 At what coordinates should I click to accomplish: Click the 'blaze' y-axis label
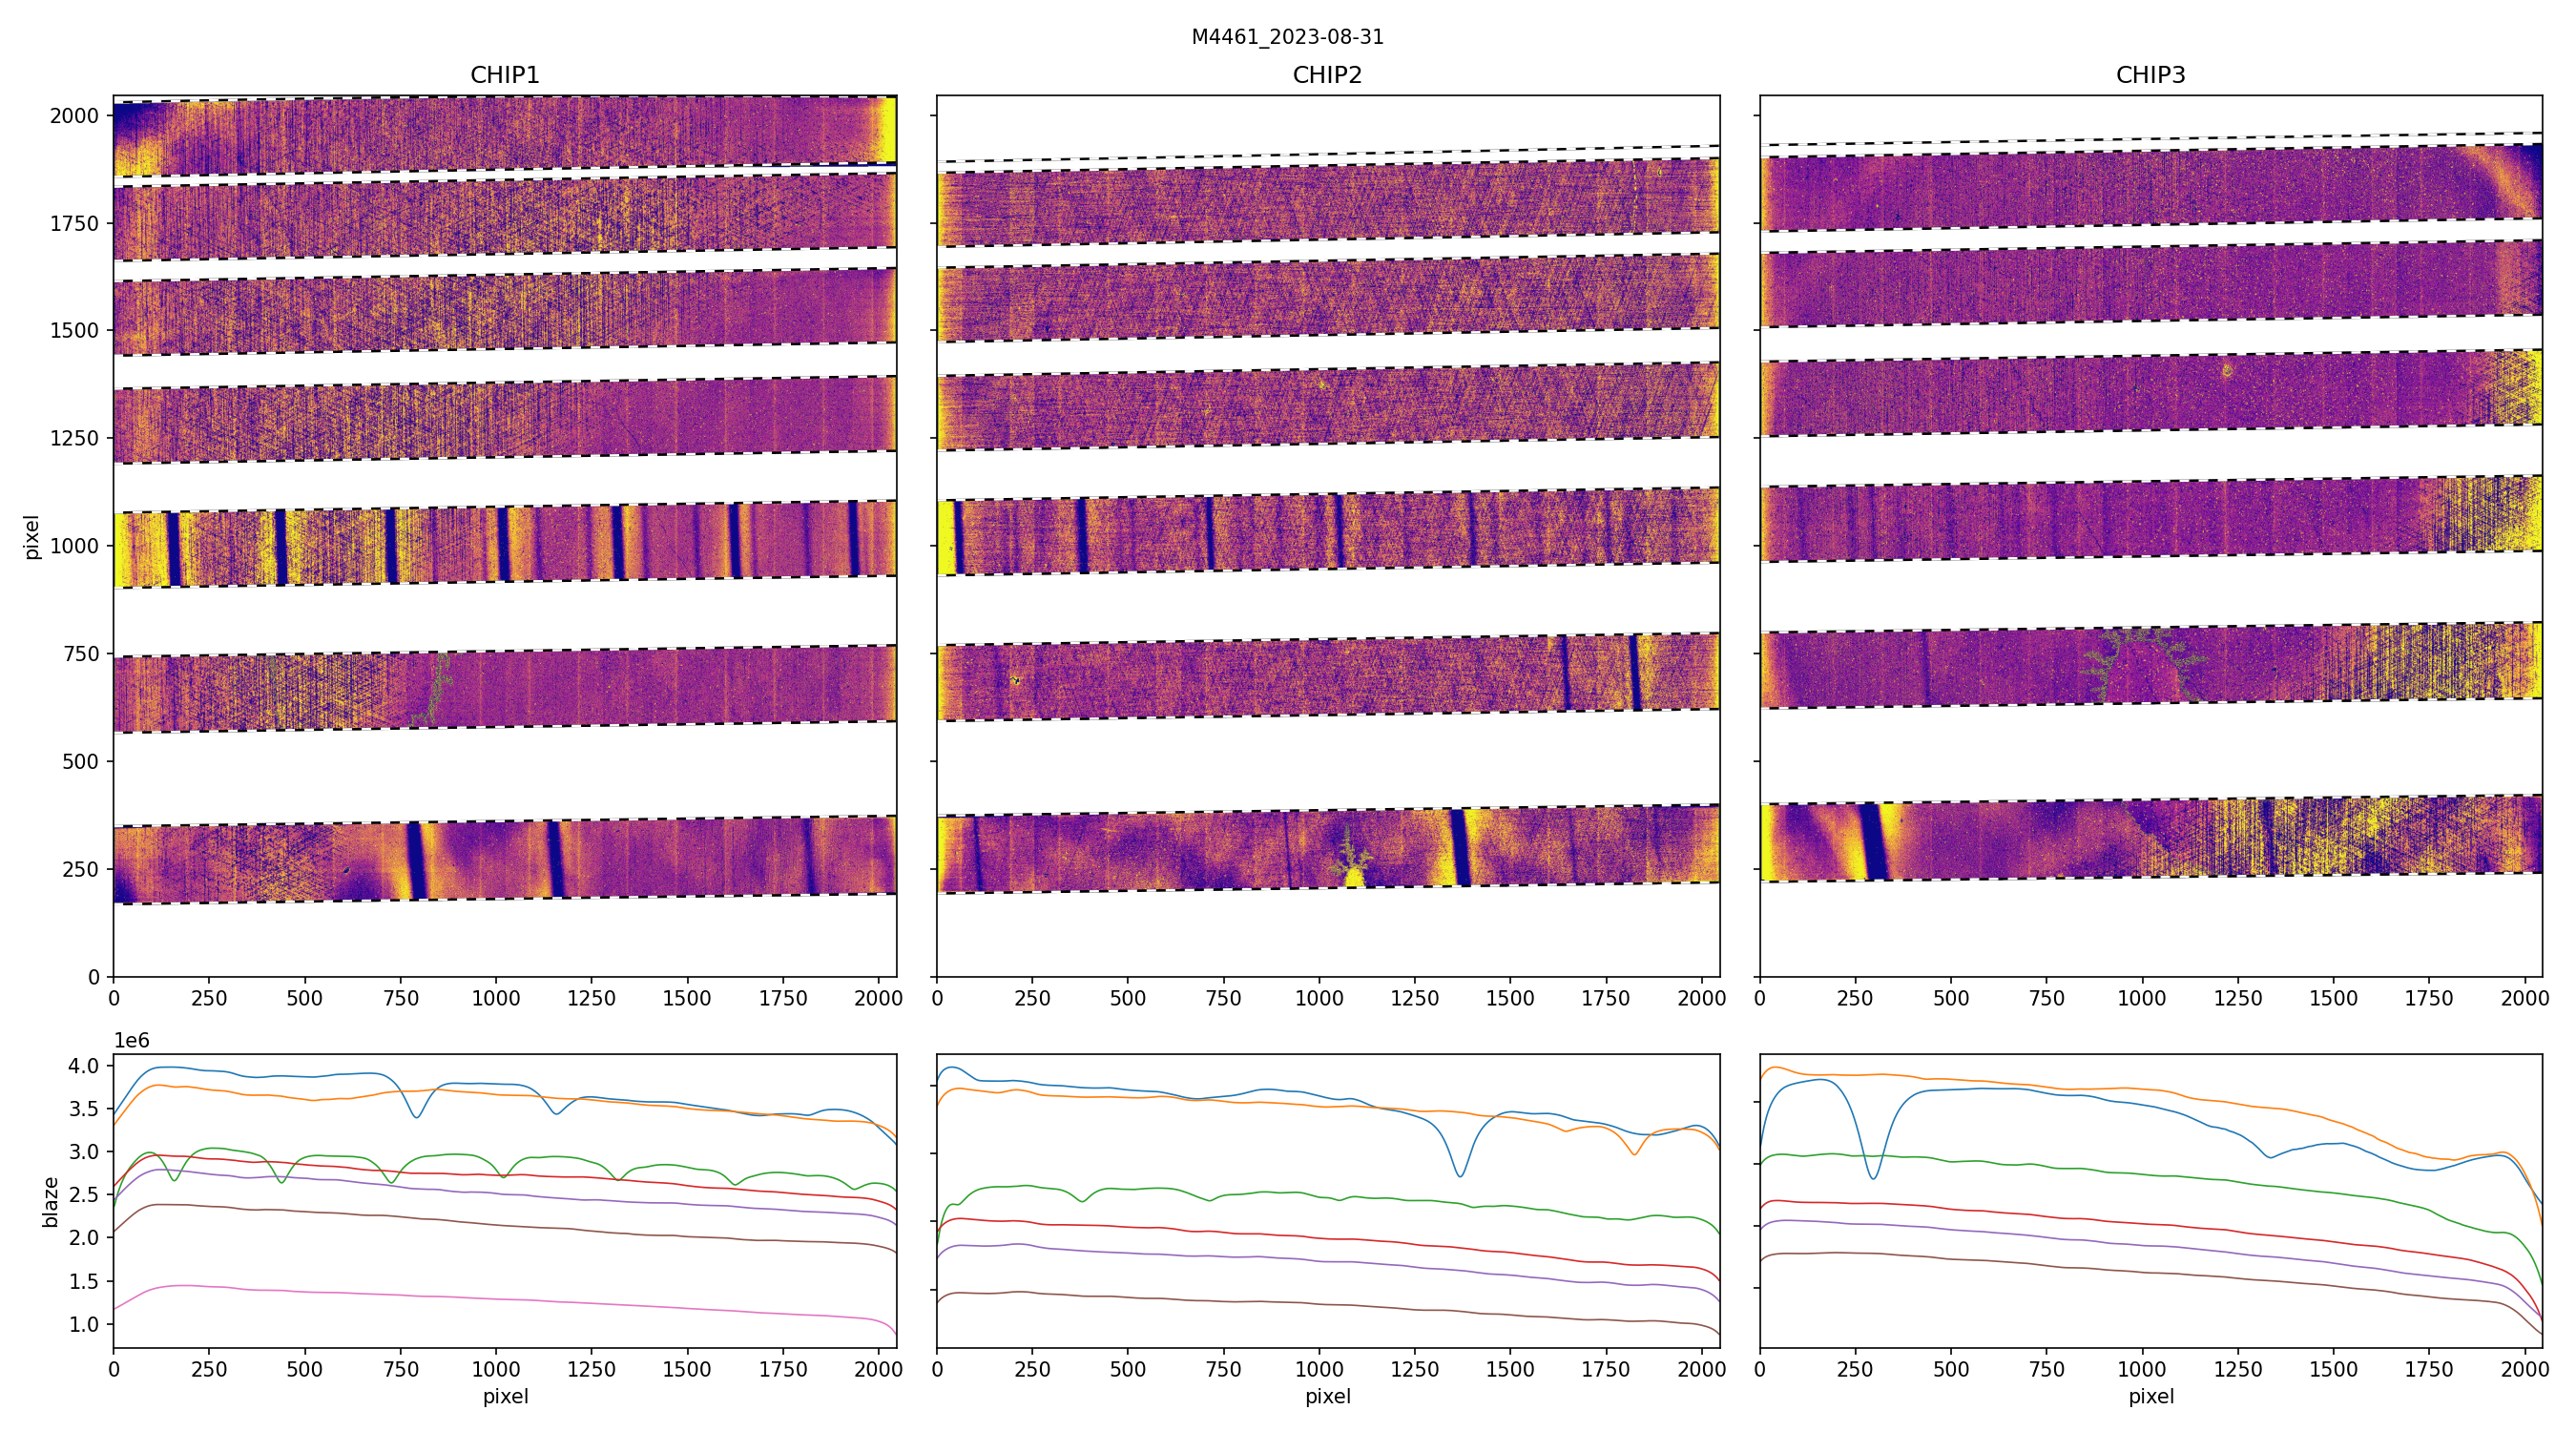(50, 1201)
